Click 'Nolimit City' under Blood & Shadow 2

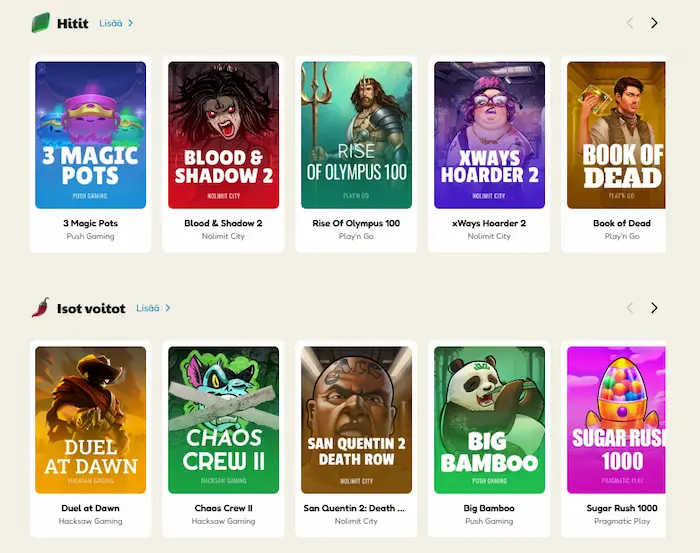pos(223,236)
